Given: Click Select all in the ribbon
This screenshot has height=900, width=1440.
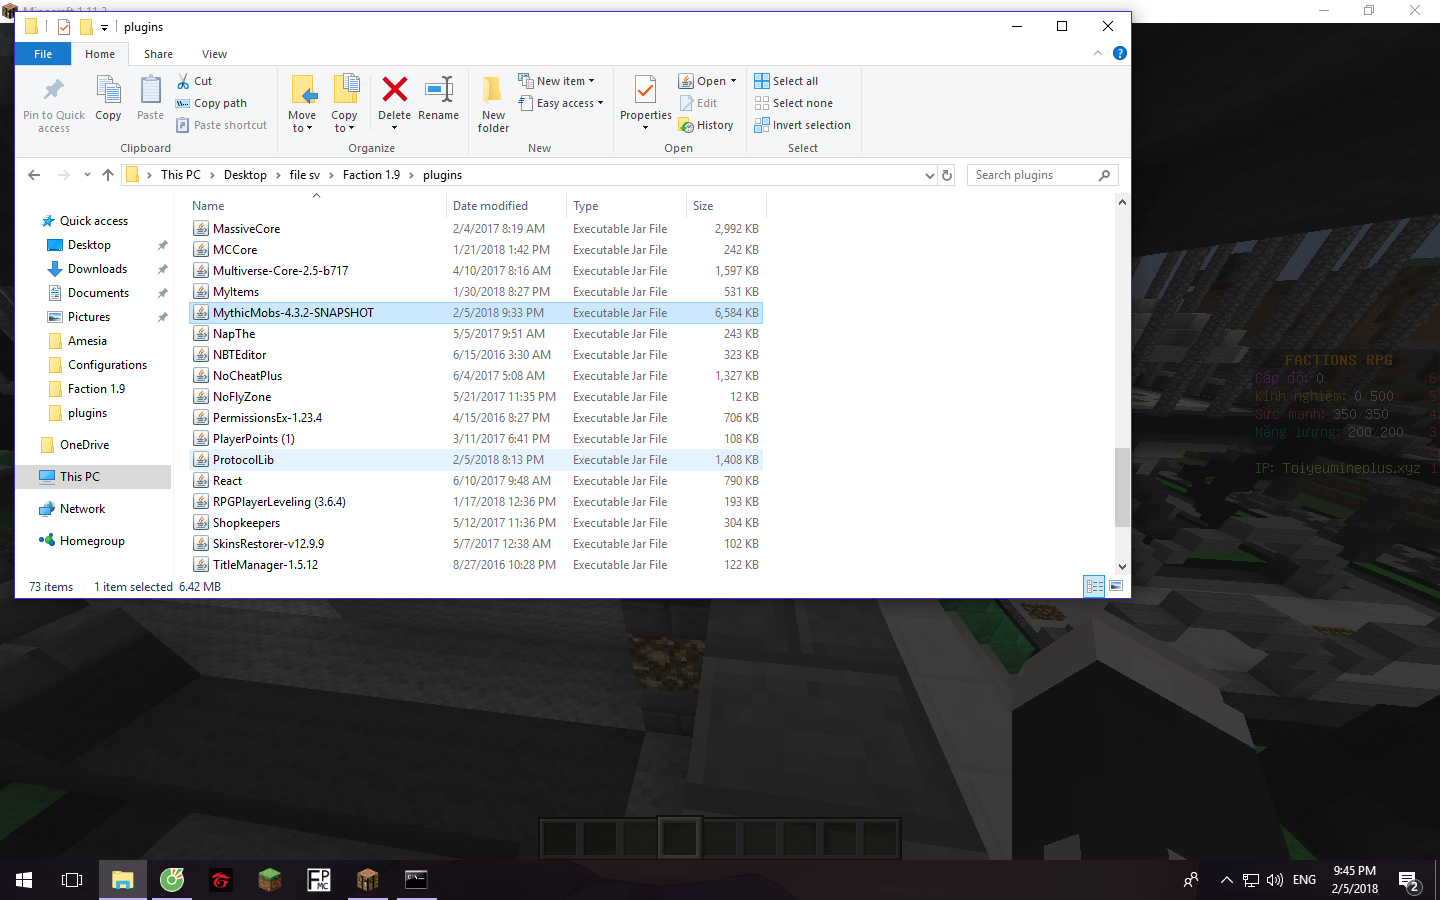Looking at the screenshot, I should [786, 81].
